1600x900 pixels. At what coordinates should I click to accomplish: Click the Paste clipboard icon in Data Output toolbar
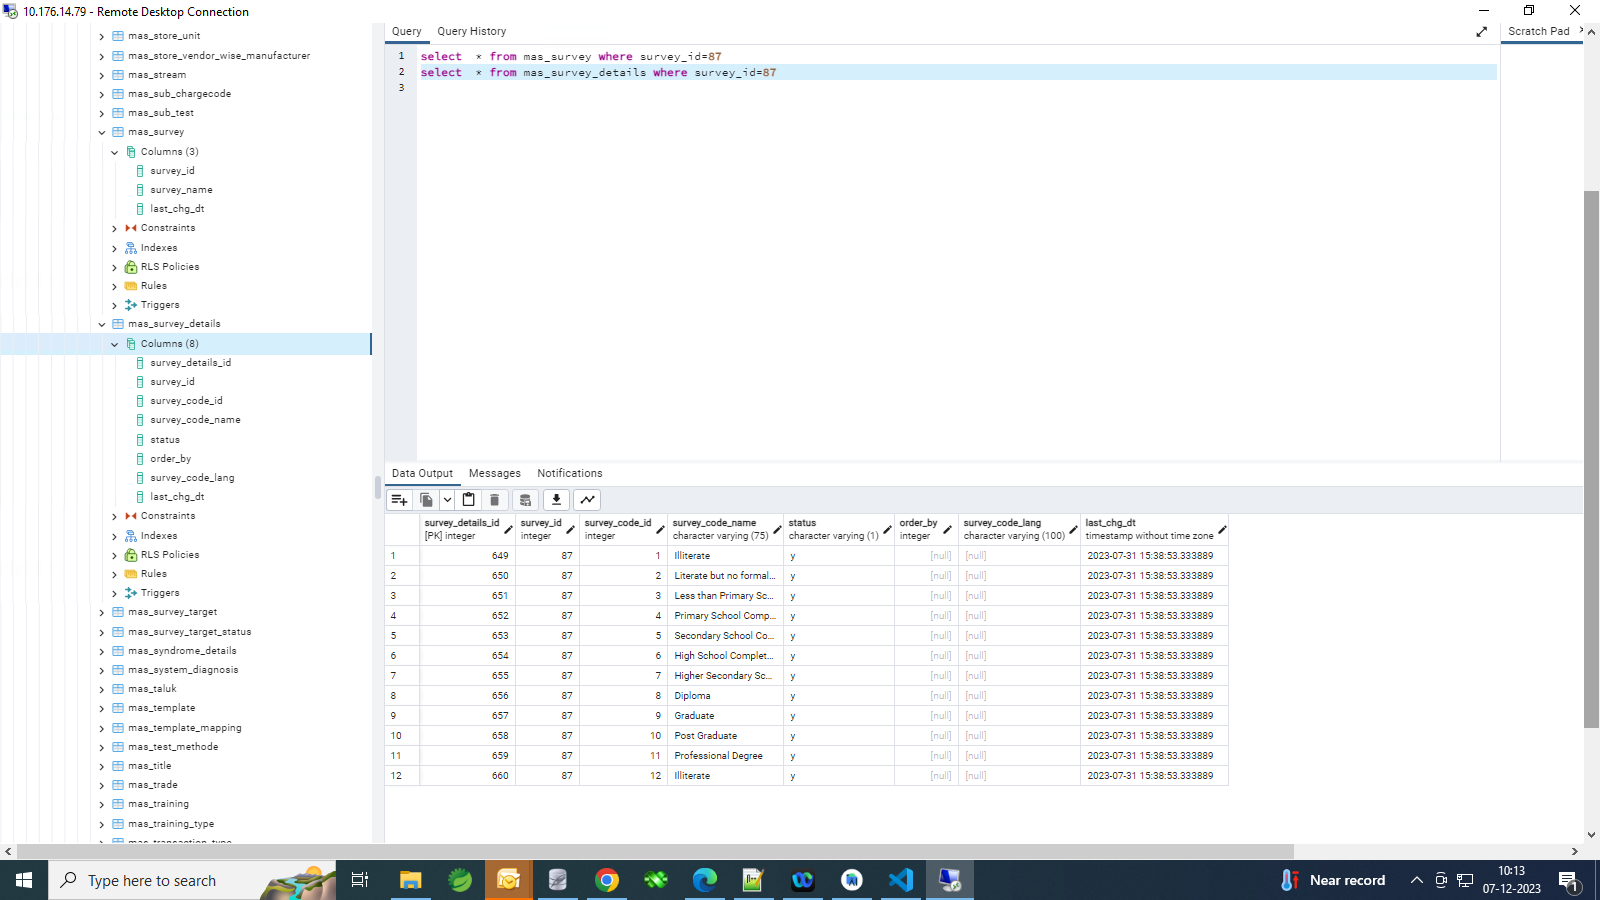click(468, 500)
